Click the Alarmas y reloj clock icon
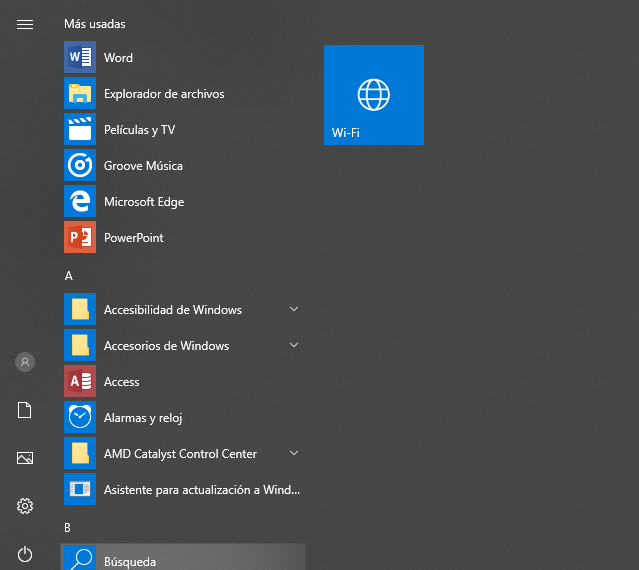639x570 pixels. [80, 417]
